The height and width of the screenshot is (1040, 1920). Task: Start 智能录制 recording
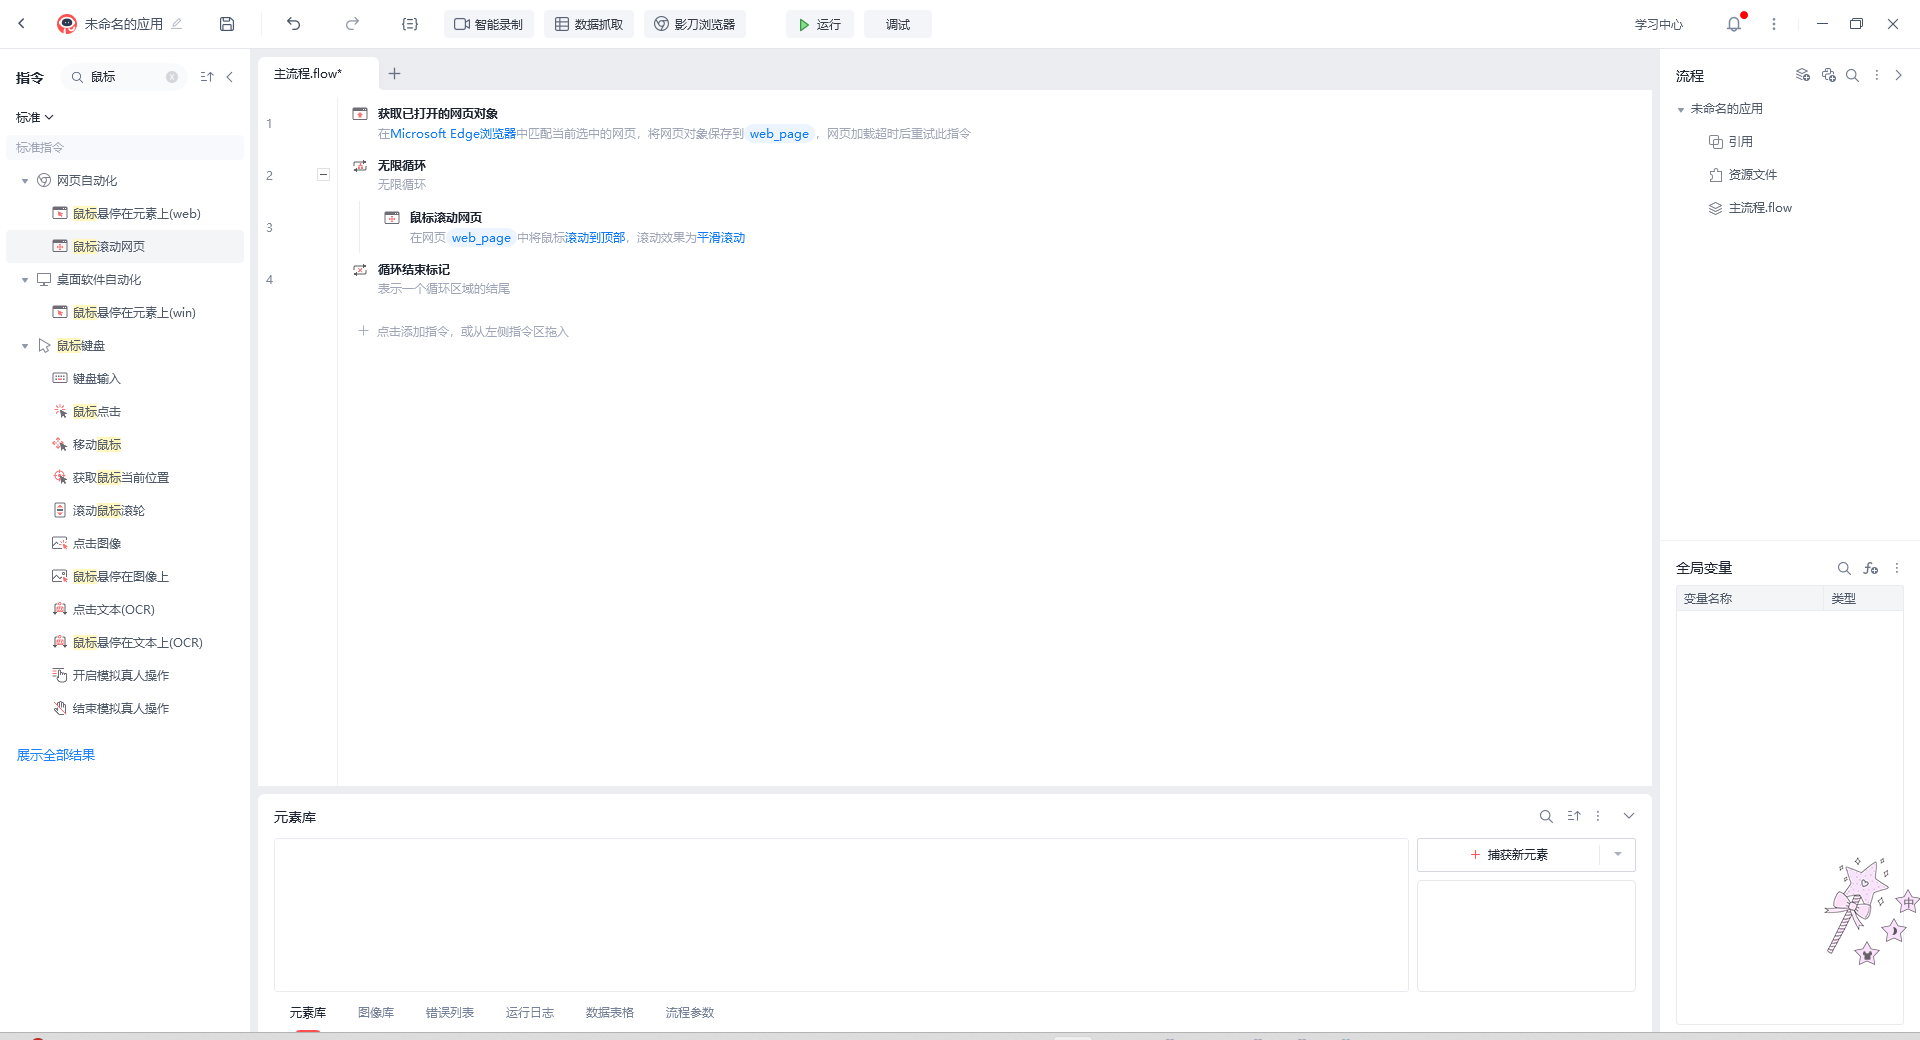click(489, 24)
